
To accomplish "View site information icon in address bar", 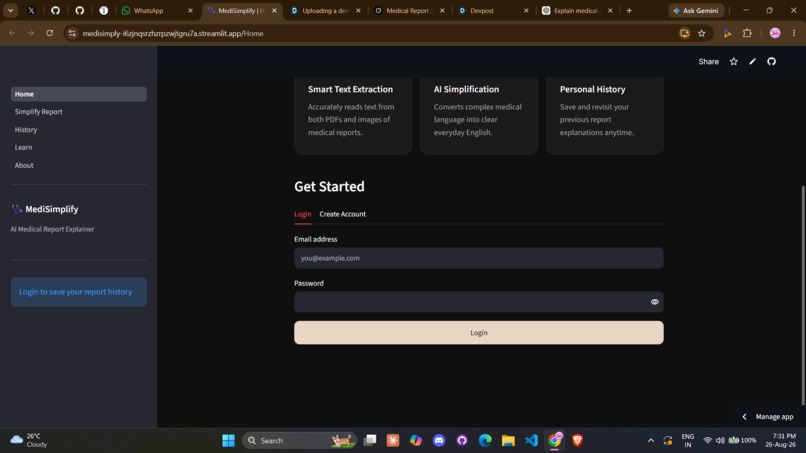I will (72, 33).
